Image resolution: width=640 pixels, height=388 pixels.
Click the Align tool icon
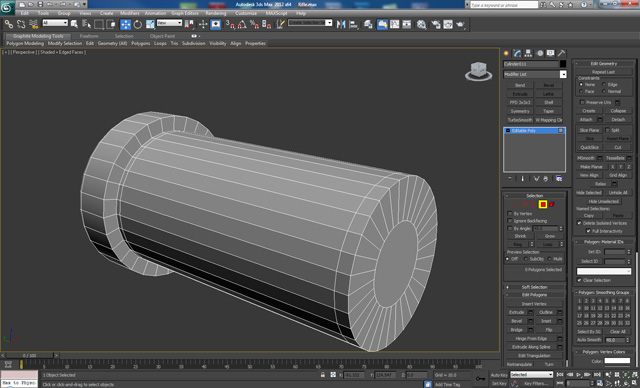(353, 24)
